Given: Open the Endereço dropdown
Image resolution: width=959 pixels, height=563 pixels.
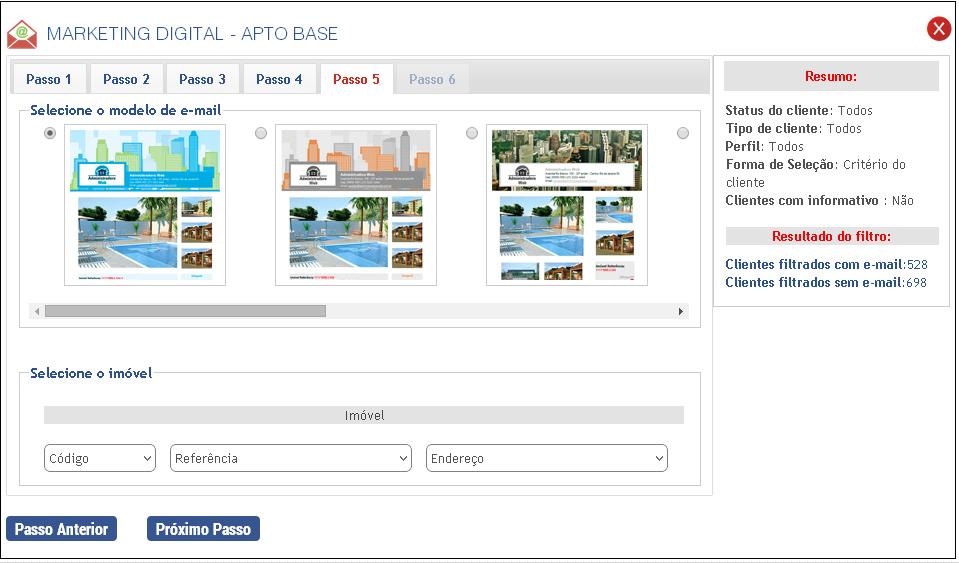Looking at the screenshot, I should coord(547,458).
